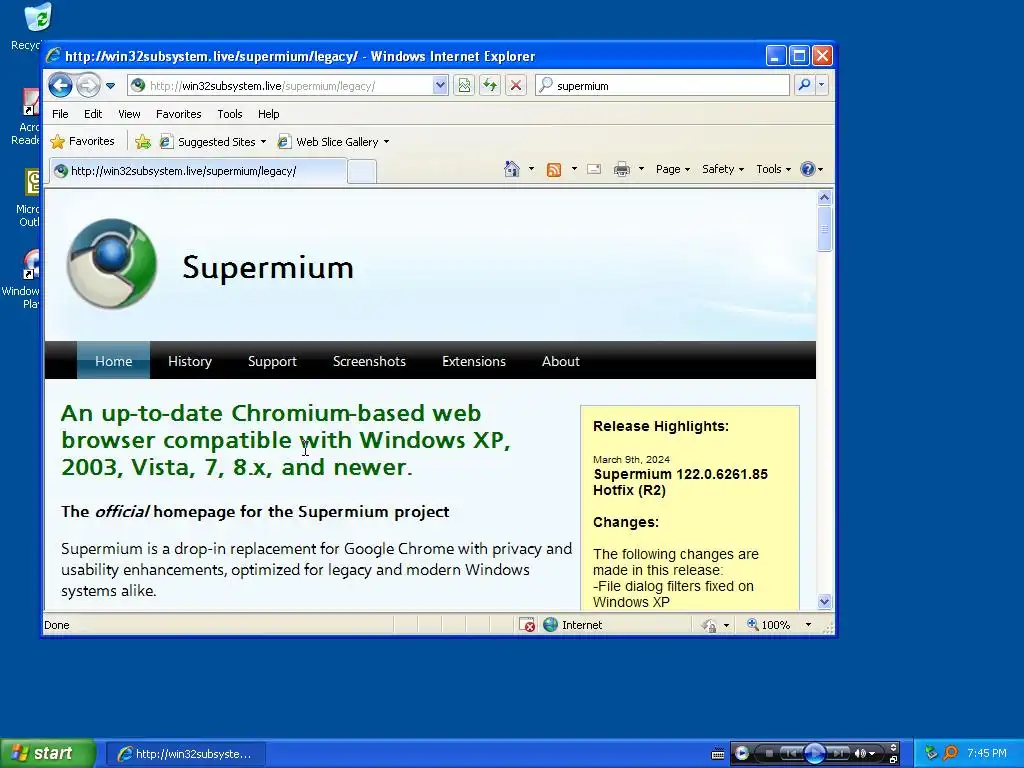Click the RSS feeds icon
The height and width of the screenshot is (768, 1024).
554,170
